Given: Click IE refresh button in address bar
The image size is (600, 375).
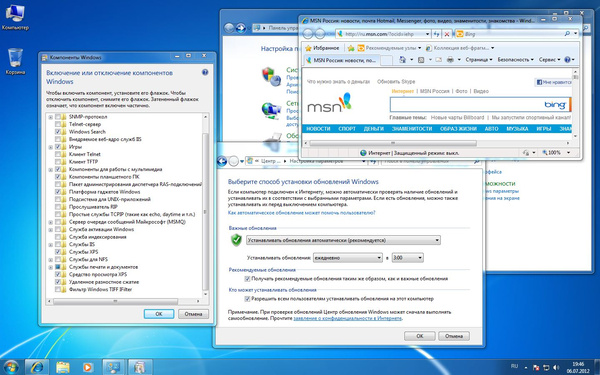Looking at the screenshot, I should click(437, 34).
